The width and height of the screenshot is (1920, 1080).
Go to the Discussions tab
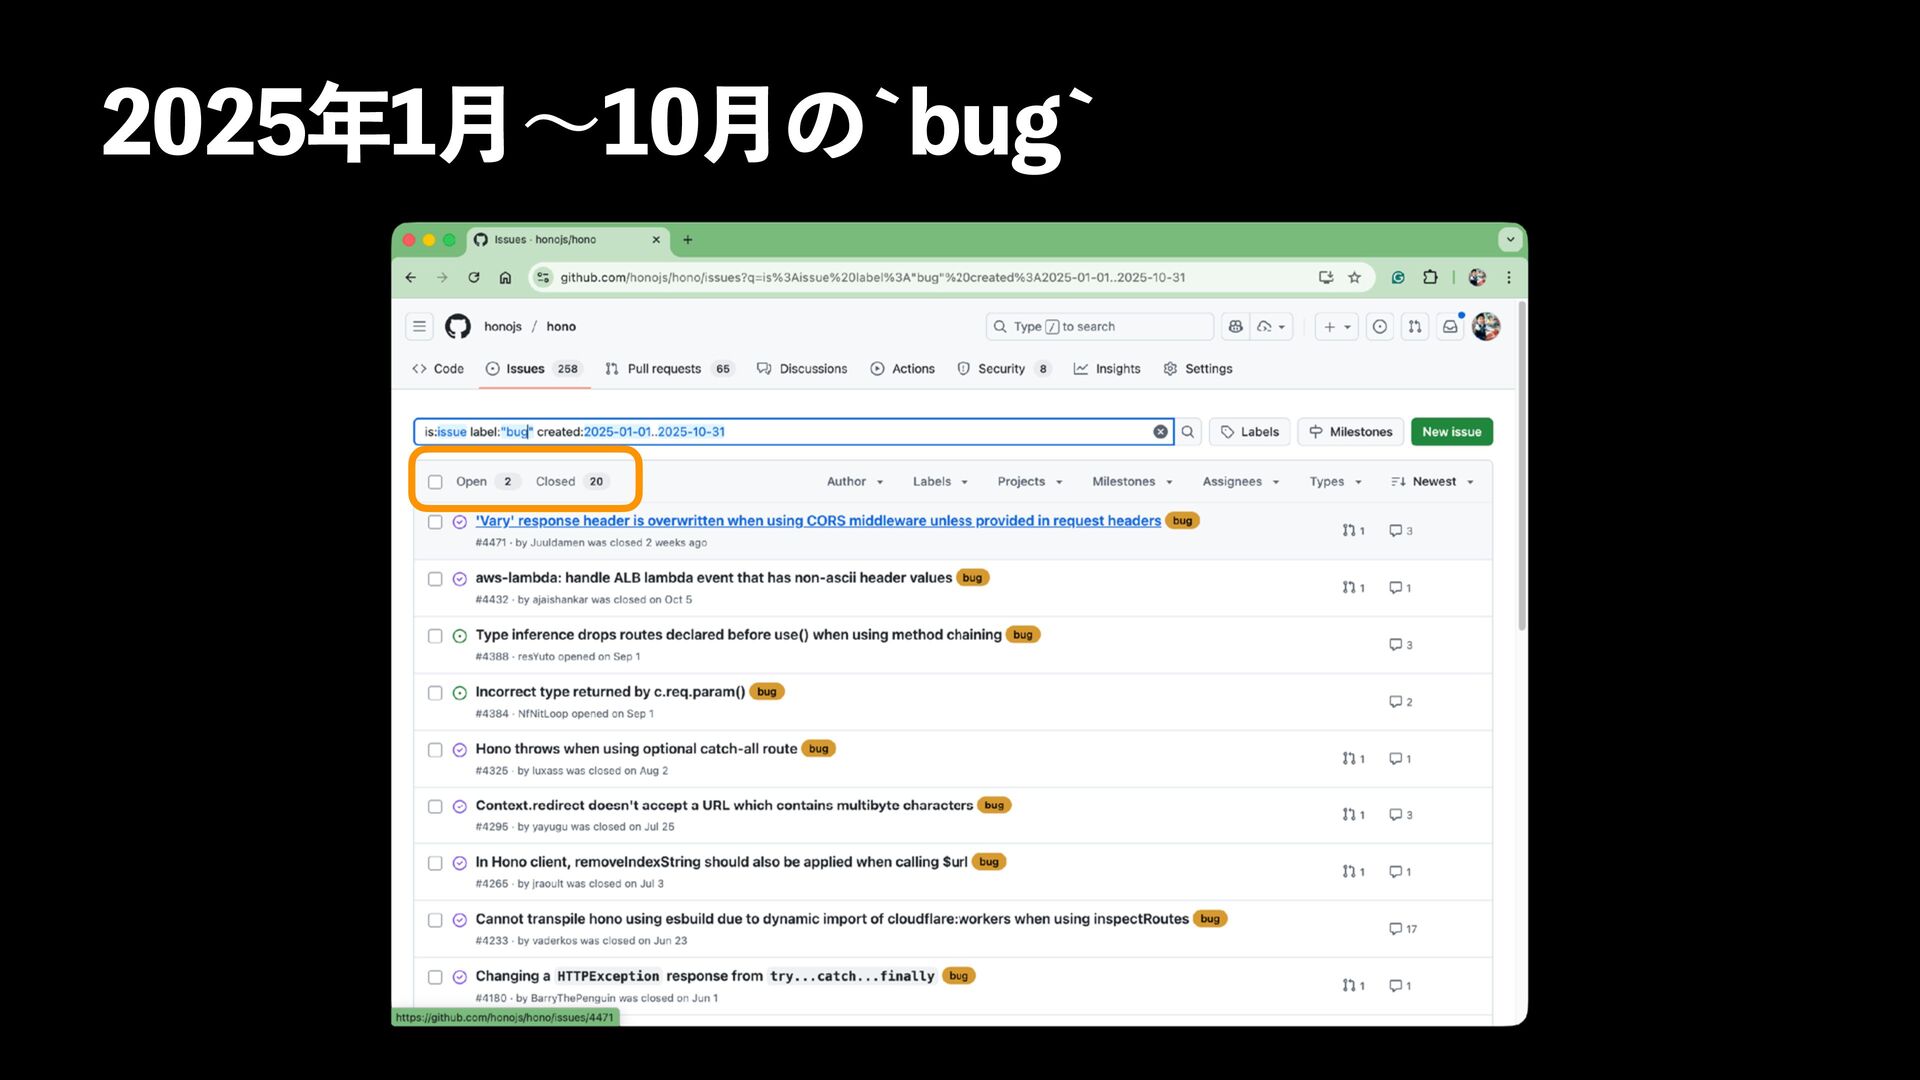[812, 369]
